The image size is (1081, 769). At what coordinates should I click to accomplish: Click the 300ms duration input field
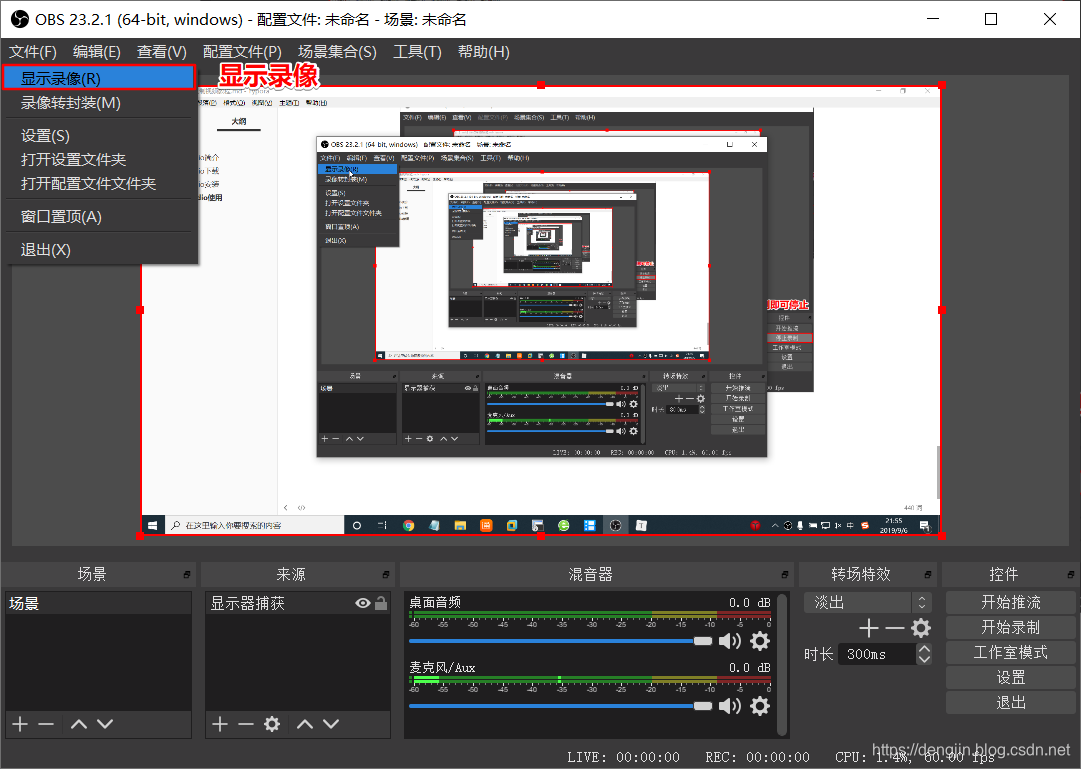877,654
